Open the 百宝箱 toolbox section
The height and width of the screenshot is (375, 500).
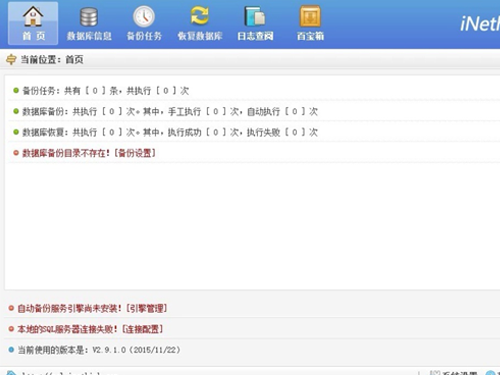point(310,23)
